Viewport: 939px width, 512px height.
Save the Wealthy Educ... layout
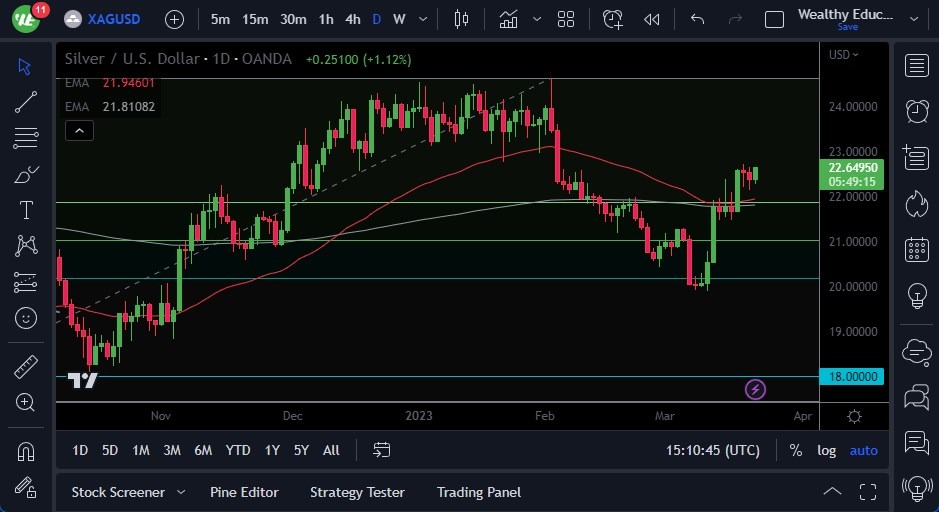click(x=847, y=27)
